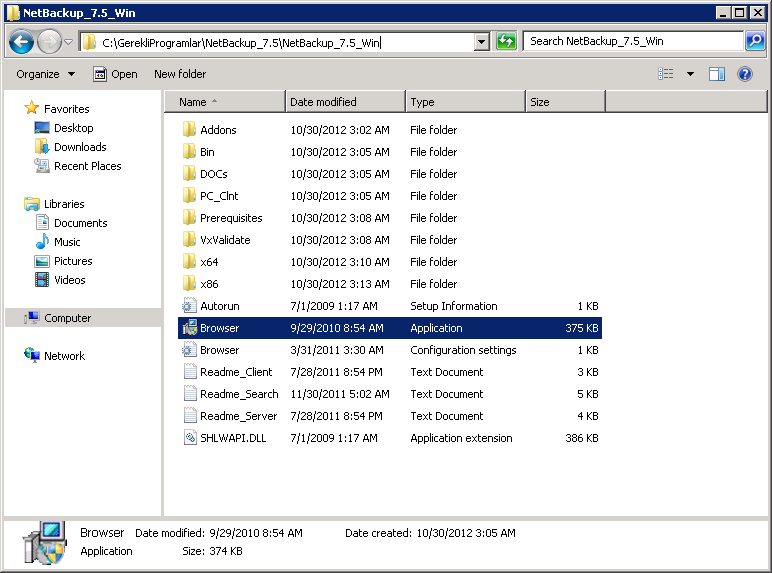Click the address bar path text
This screenshot has width=772, height=573.
tap(241, 43)
